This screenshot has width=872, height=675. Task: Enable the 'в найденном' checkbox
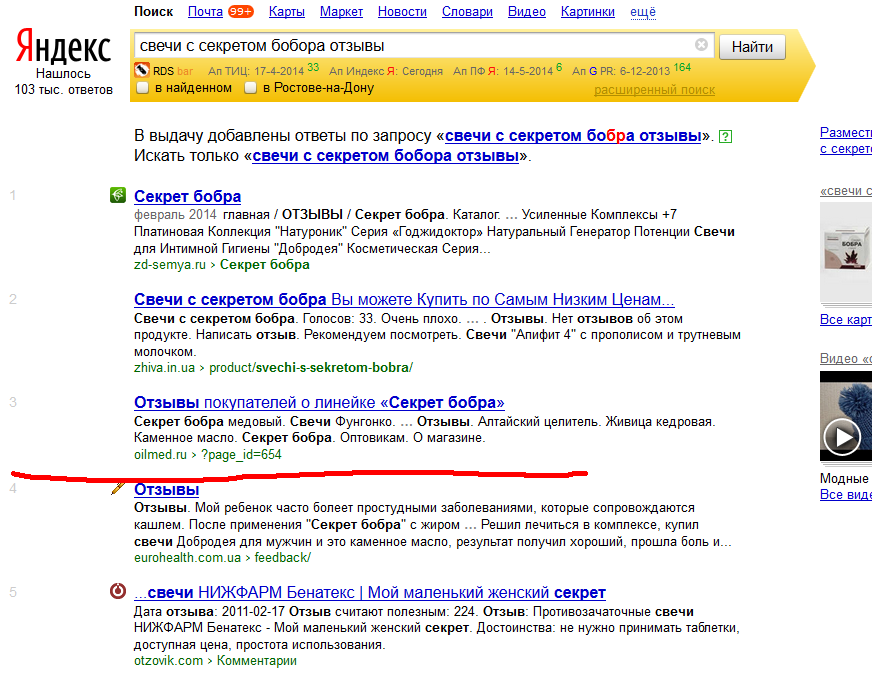[143, 88]
